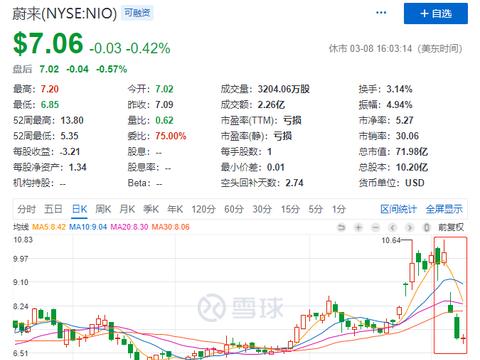Add NIO to watchlist with 自选 button

[x=436, y=14]
